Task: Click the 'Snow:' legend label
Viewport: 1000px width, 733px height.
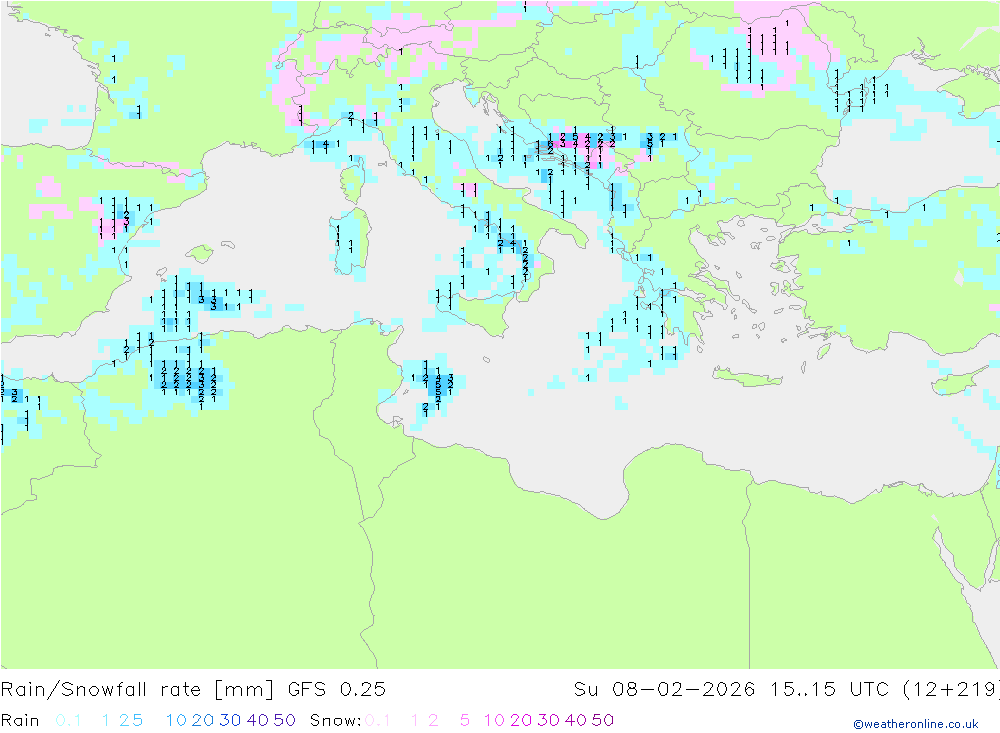Action: tap(335, 720)
